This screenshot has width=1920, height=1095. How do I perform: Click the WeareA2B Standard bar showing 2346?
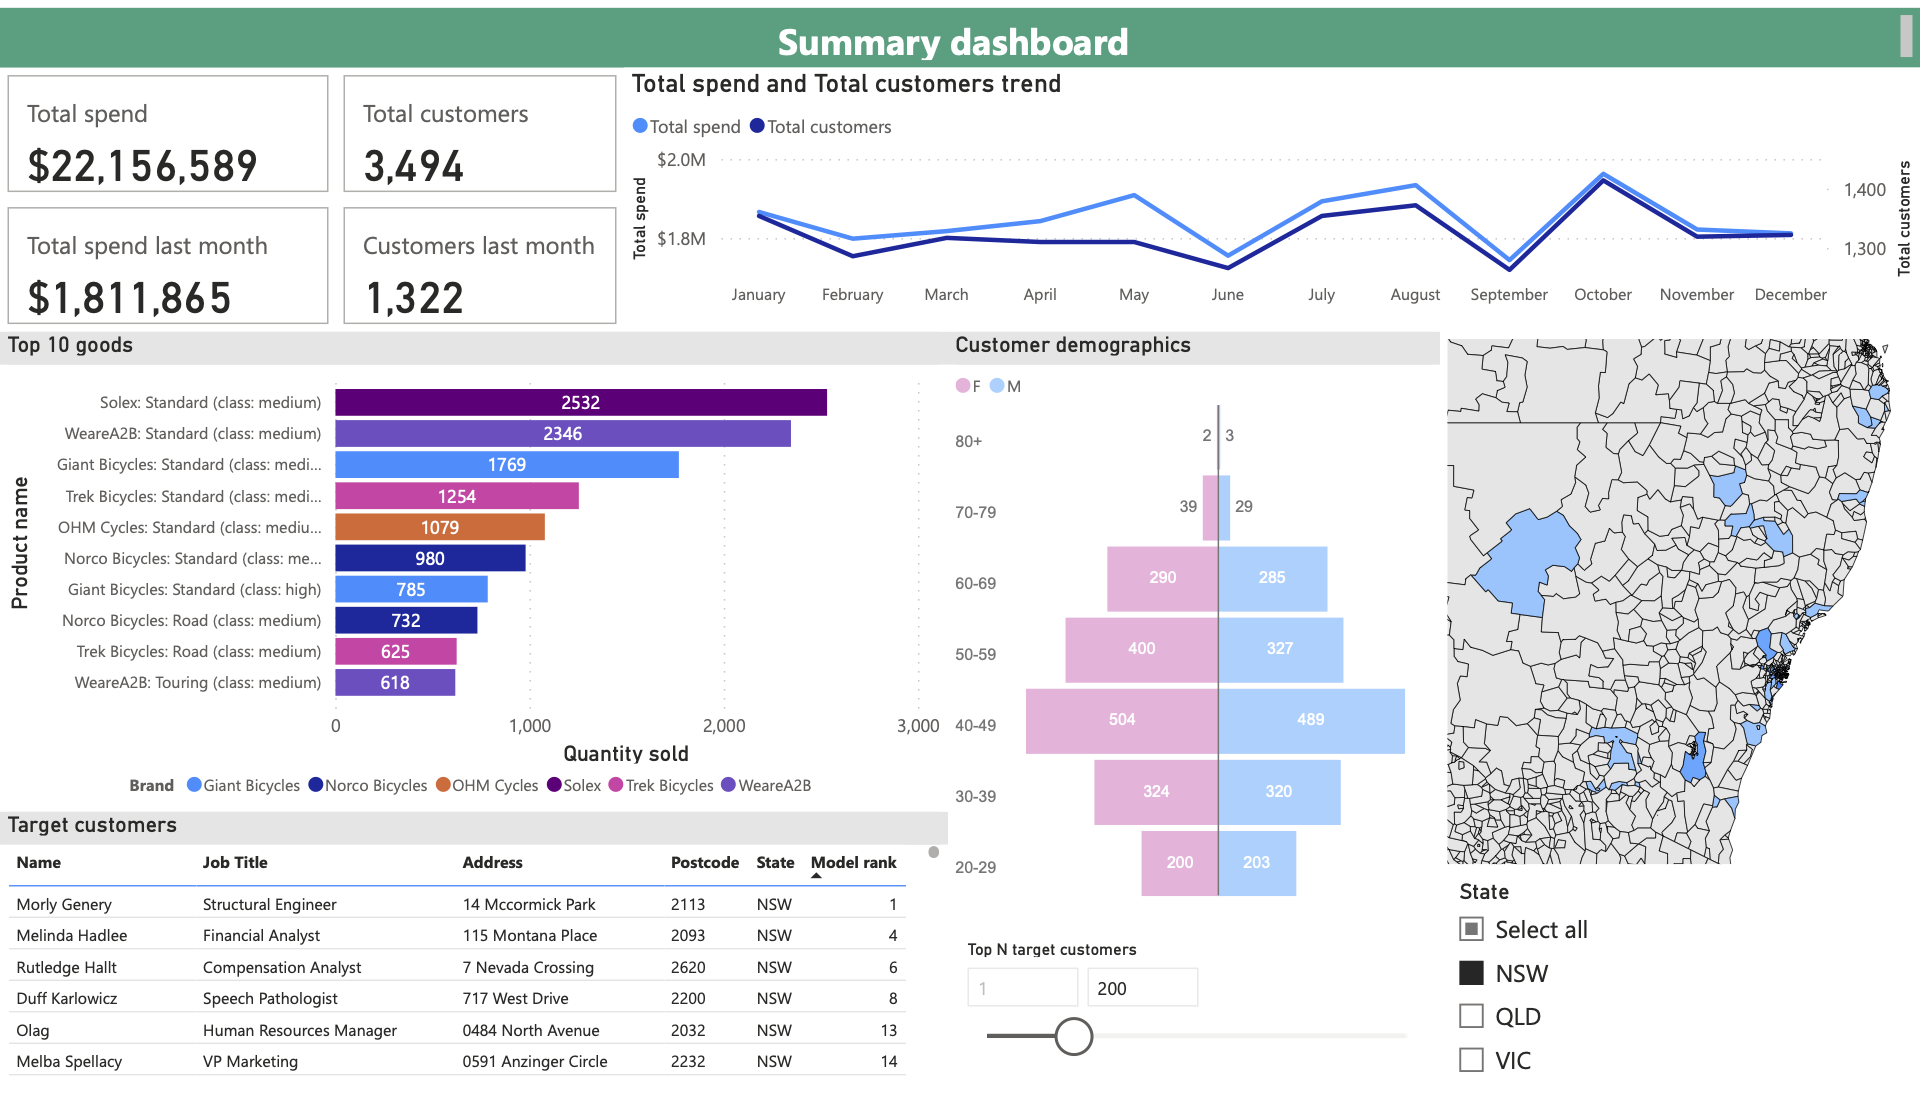pyautogui.click(x=563, y=433)
